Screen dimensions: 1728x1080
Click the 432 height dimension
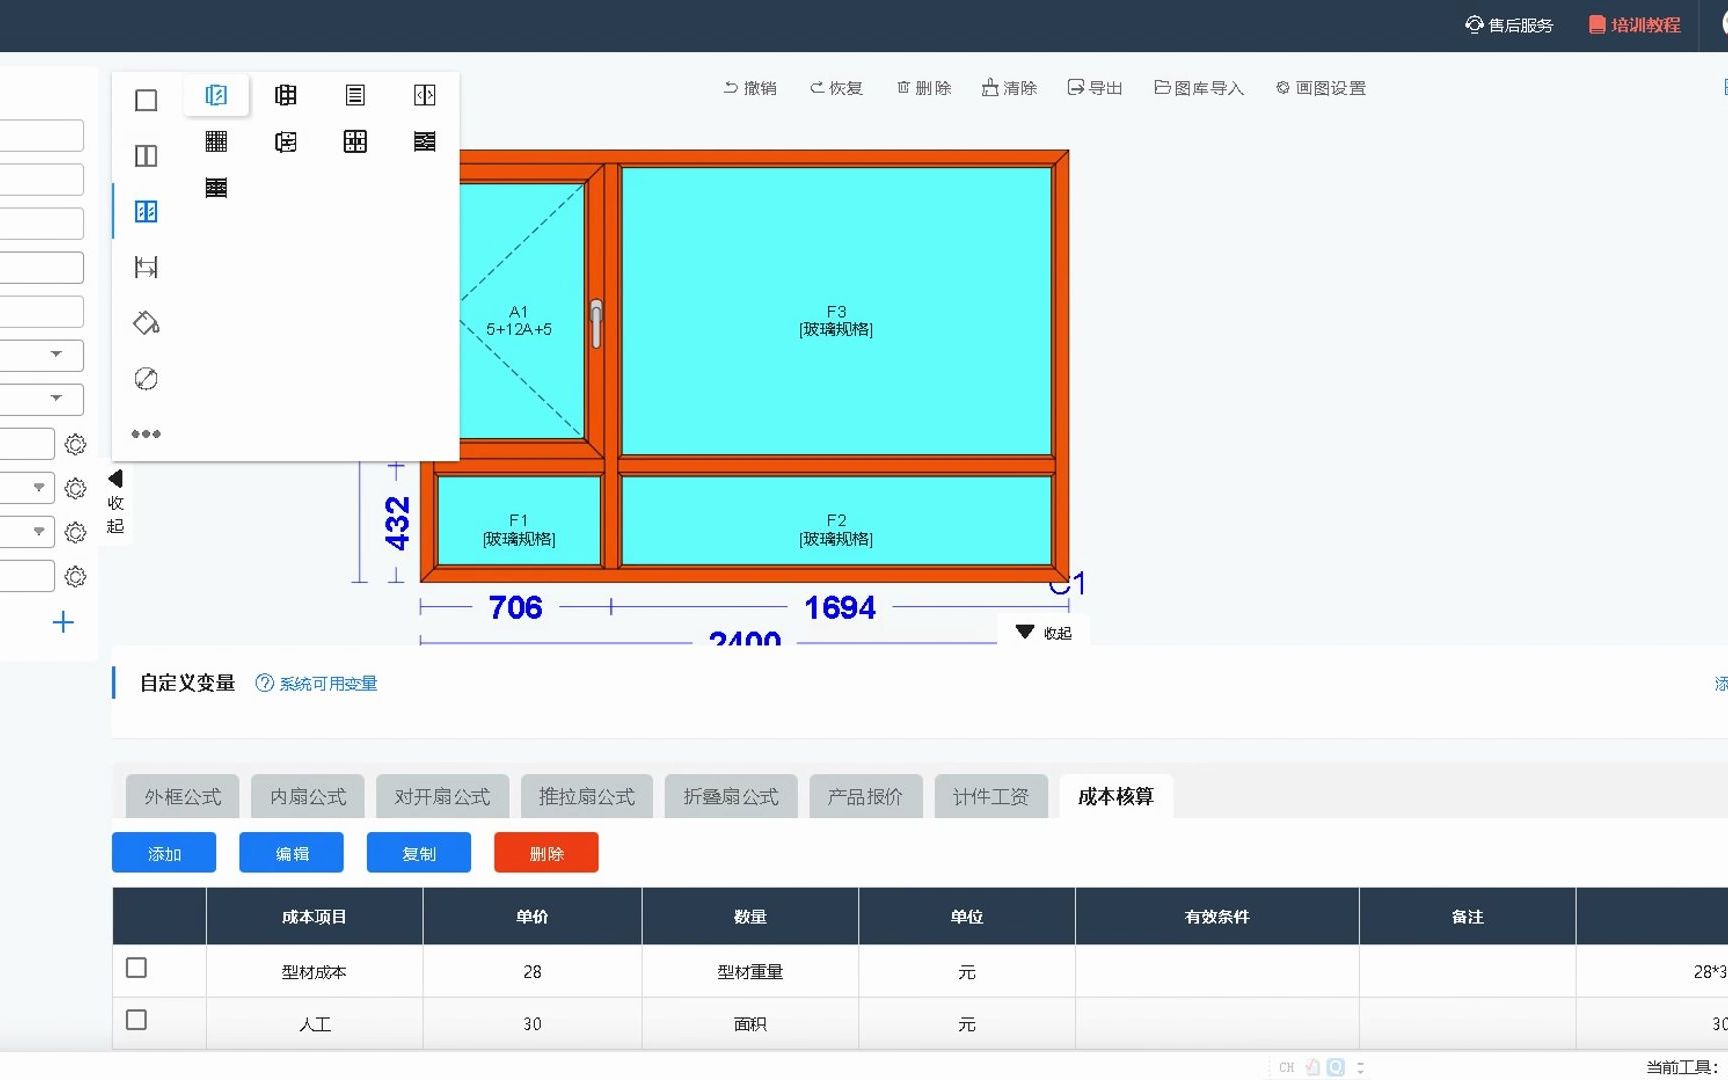(x=397, y=523)
